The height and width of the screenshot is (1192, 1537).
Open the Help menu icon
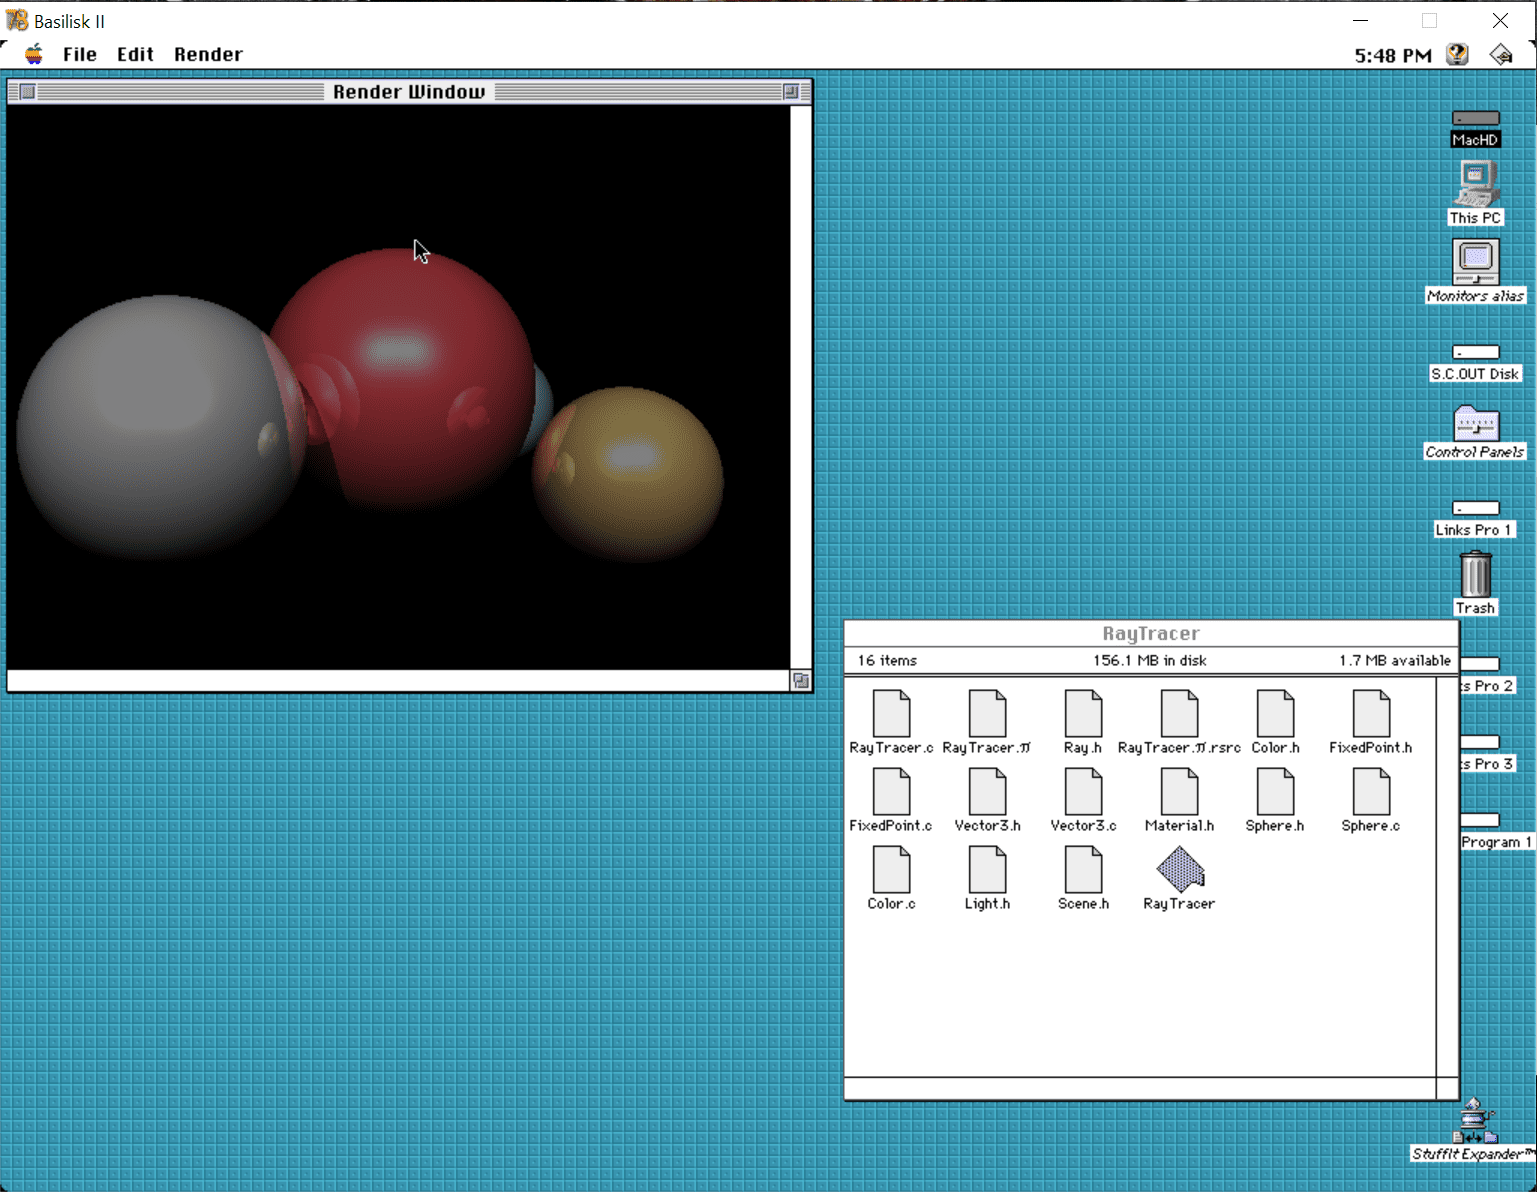1457,55
